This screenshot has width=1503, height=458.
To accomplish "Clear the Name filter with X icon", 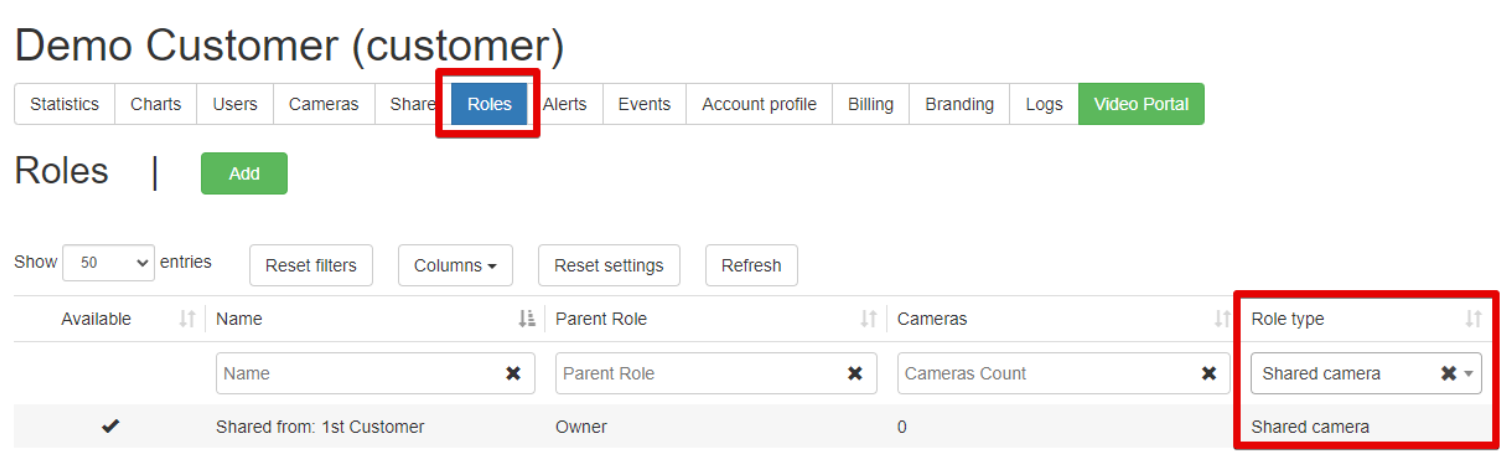I will 513,373.
